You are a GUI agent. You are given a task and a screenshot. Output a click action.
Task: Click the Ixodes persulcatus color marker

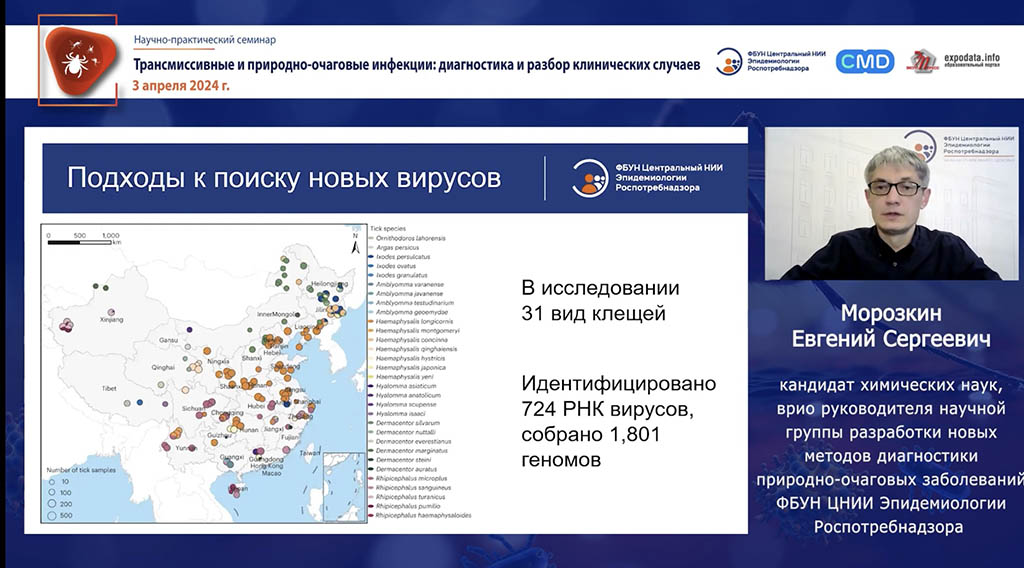click(x=372, y=257)
